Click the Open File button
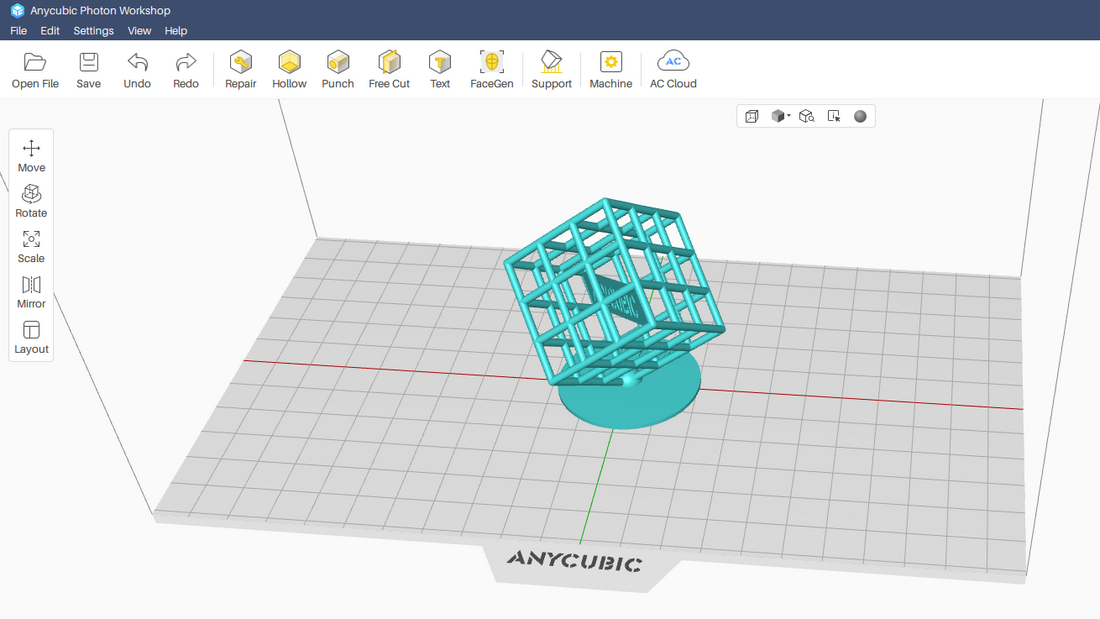 (35, 68)
